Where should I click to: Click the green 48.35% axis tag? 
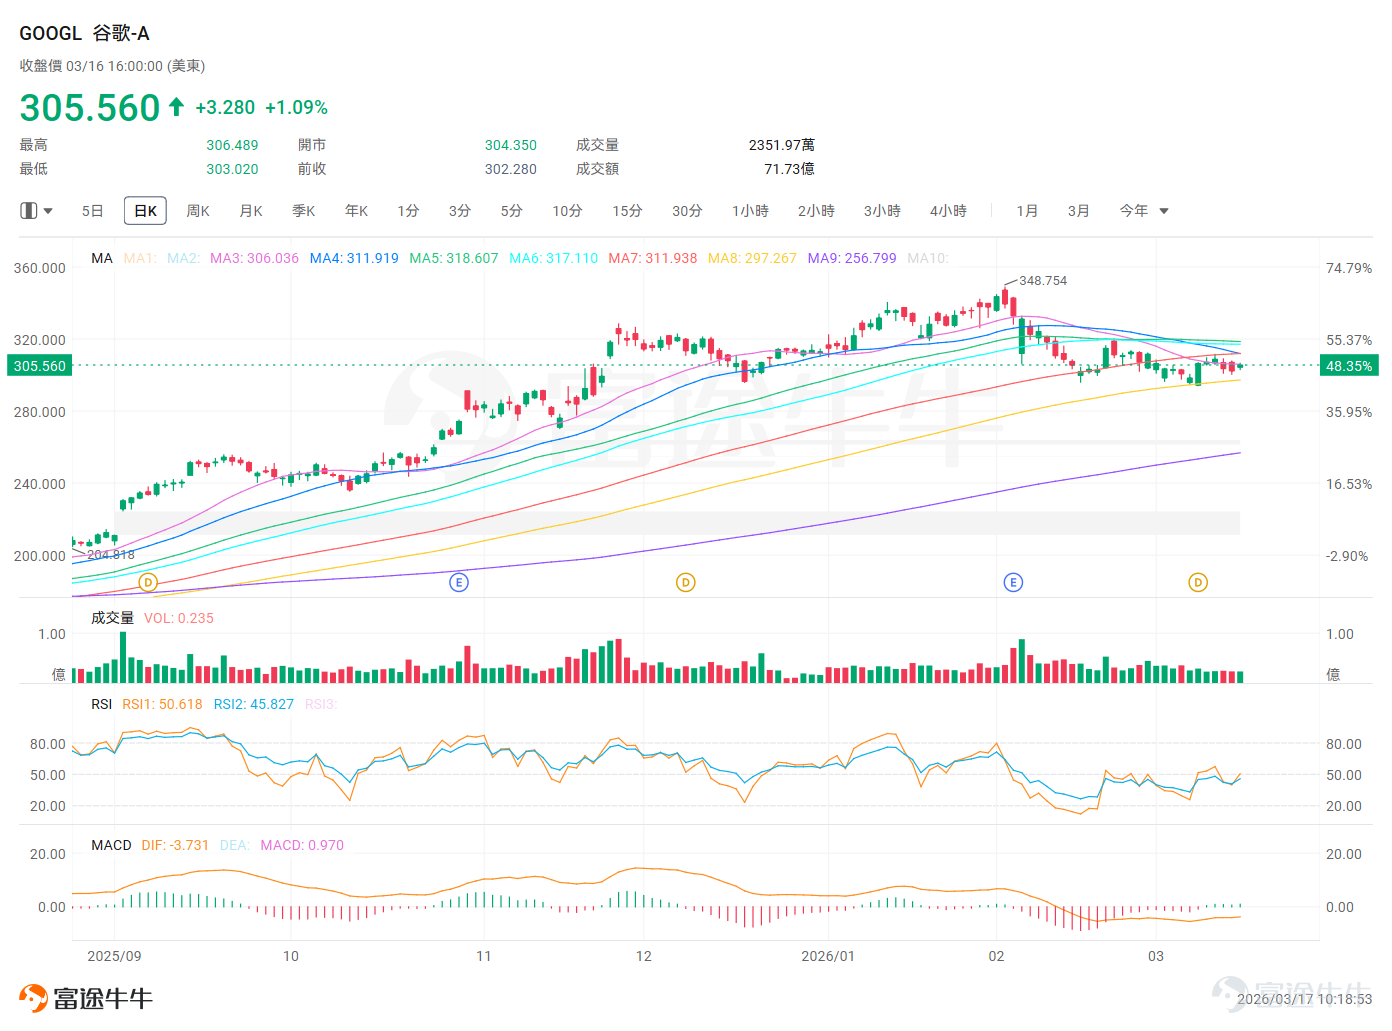[x=1349, y=366]
